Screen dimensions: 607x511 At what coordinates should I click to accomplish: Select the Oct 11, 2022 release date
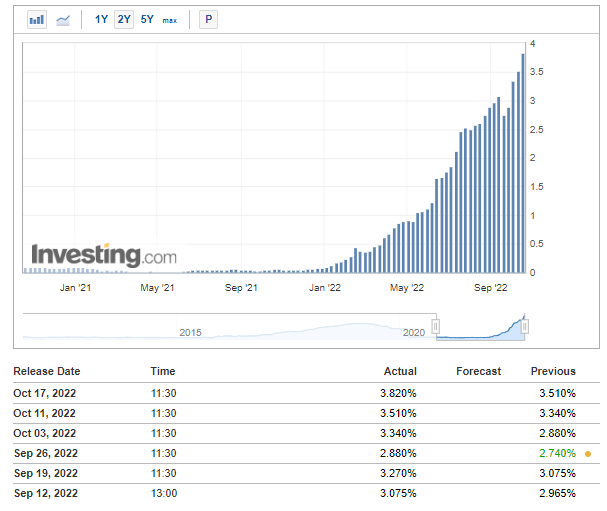click(x=44, y=413)
